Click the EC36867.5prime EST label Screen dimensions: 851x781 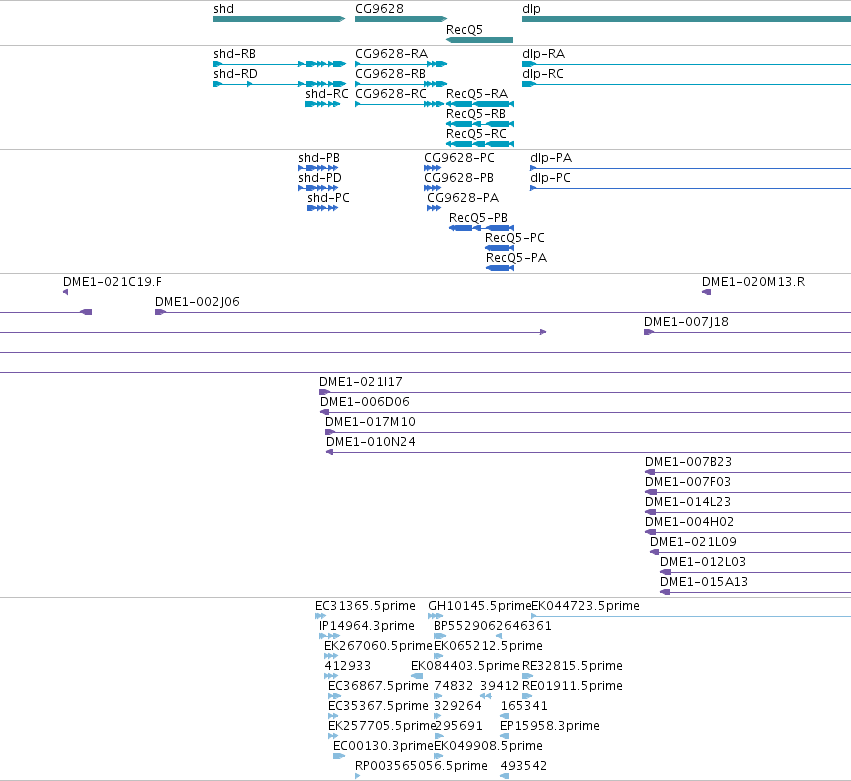[x=378, y=687]
